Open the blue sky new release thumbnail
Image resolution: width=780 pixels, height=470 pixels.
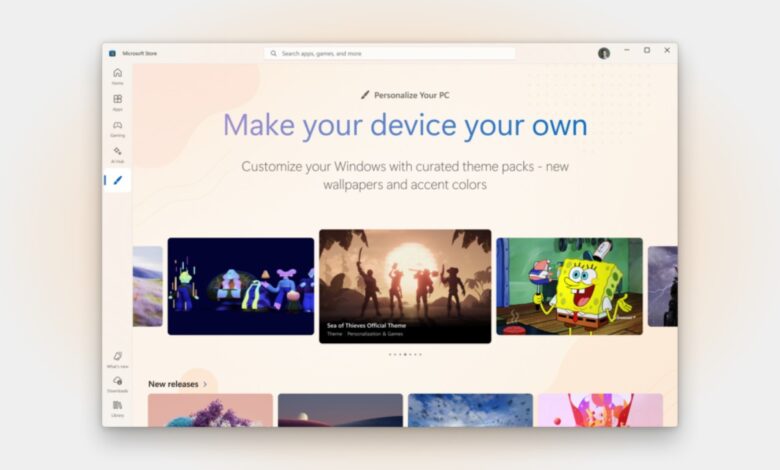point(471,410)
